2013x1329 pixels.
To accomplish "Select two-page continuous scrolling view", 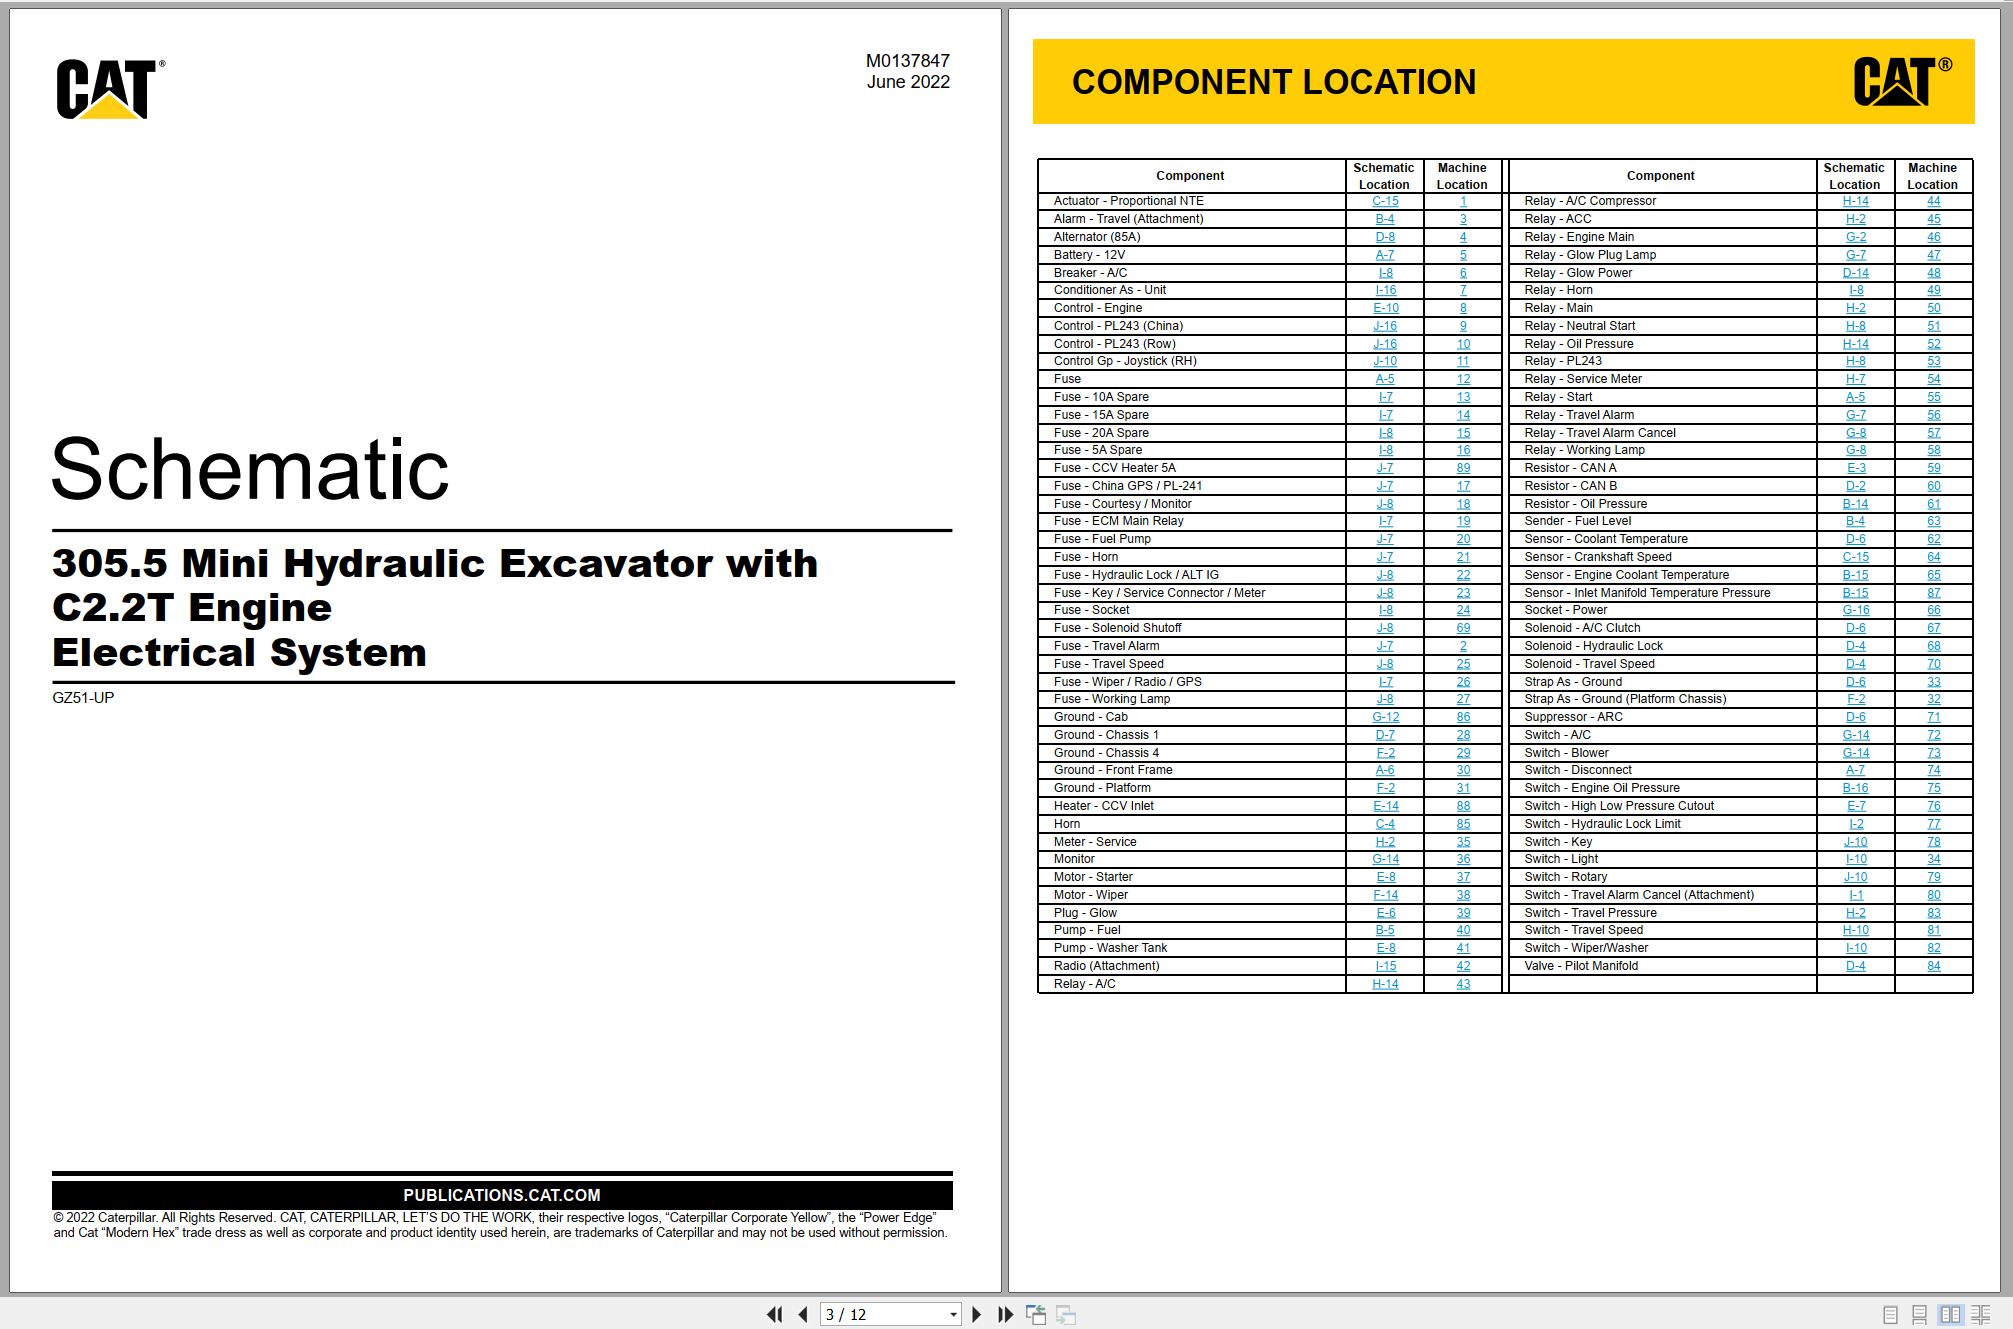I will pos(1980,1315).
